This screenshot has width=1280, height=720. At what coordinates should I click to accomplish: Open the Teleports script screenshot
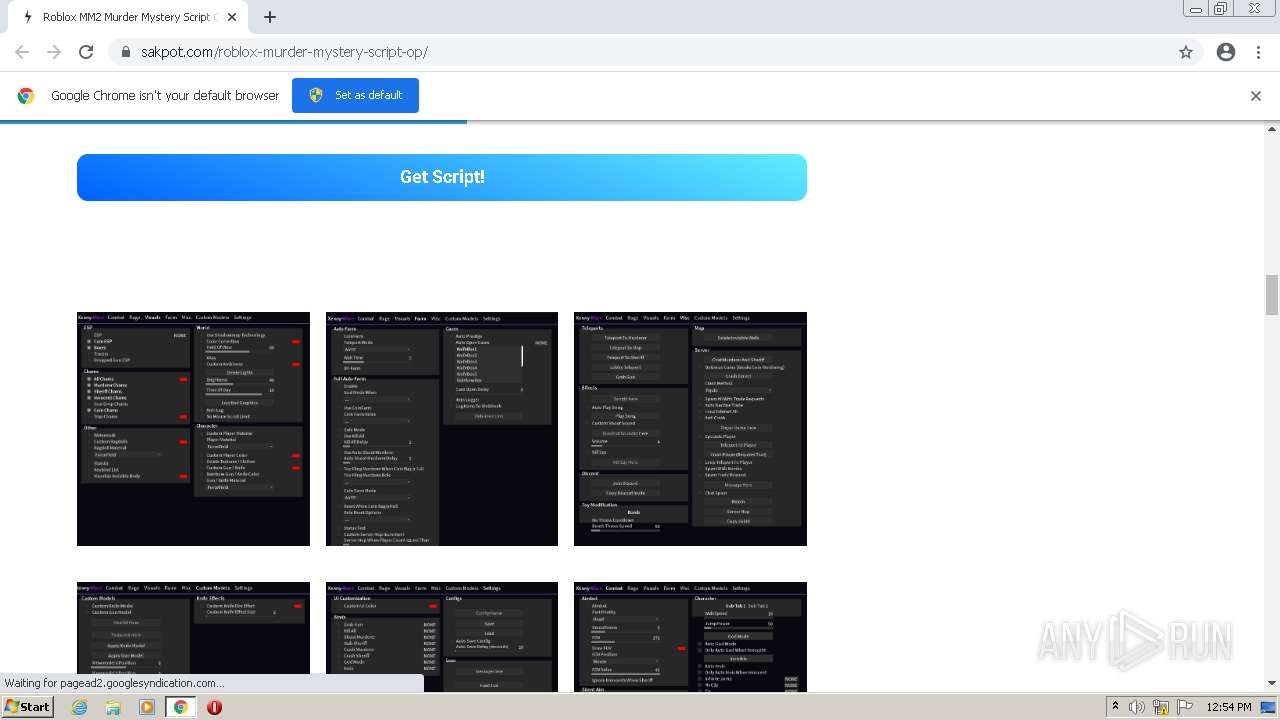[x=690, y=429]
